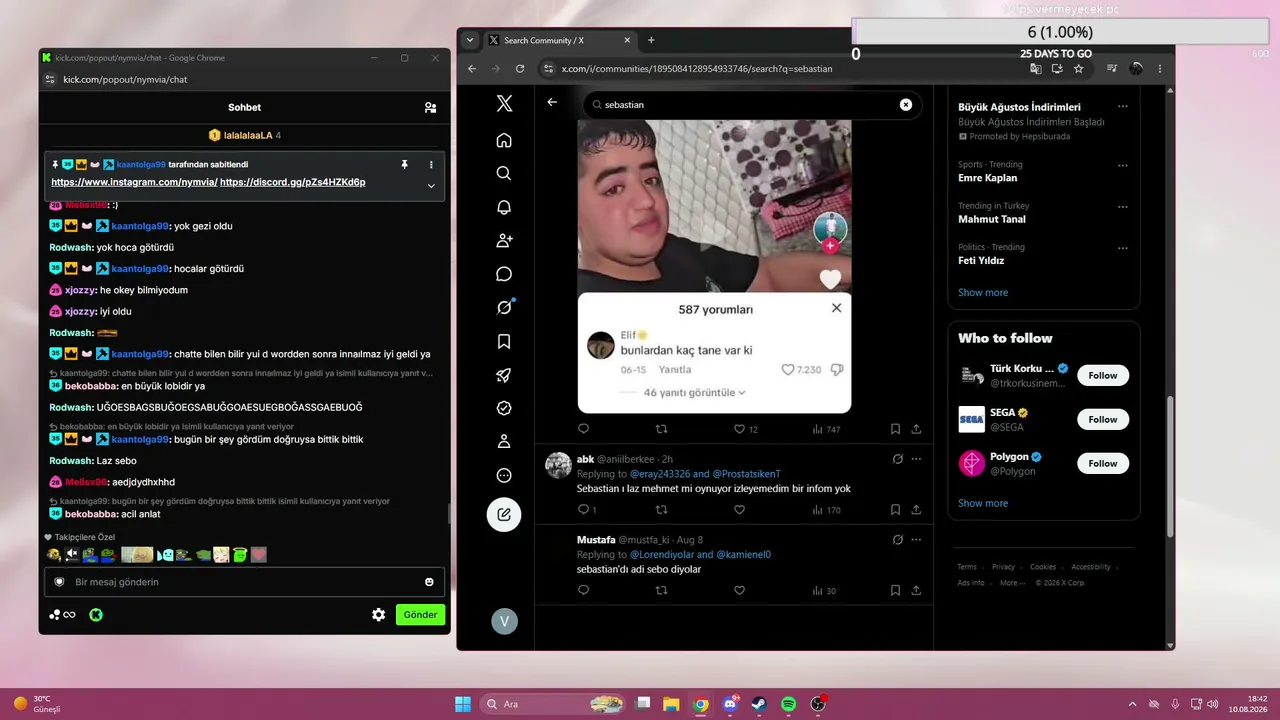Screen dimensions: 1280x720
Task: Open Kick chat settings gear
Action: pyautogui.click(x=378, y=615)
